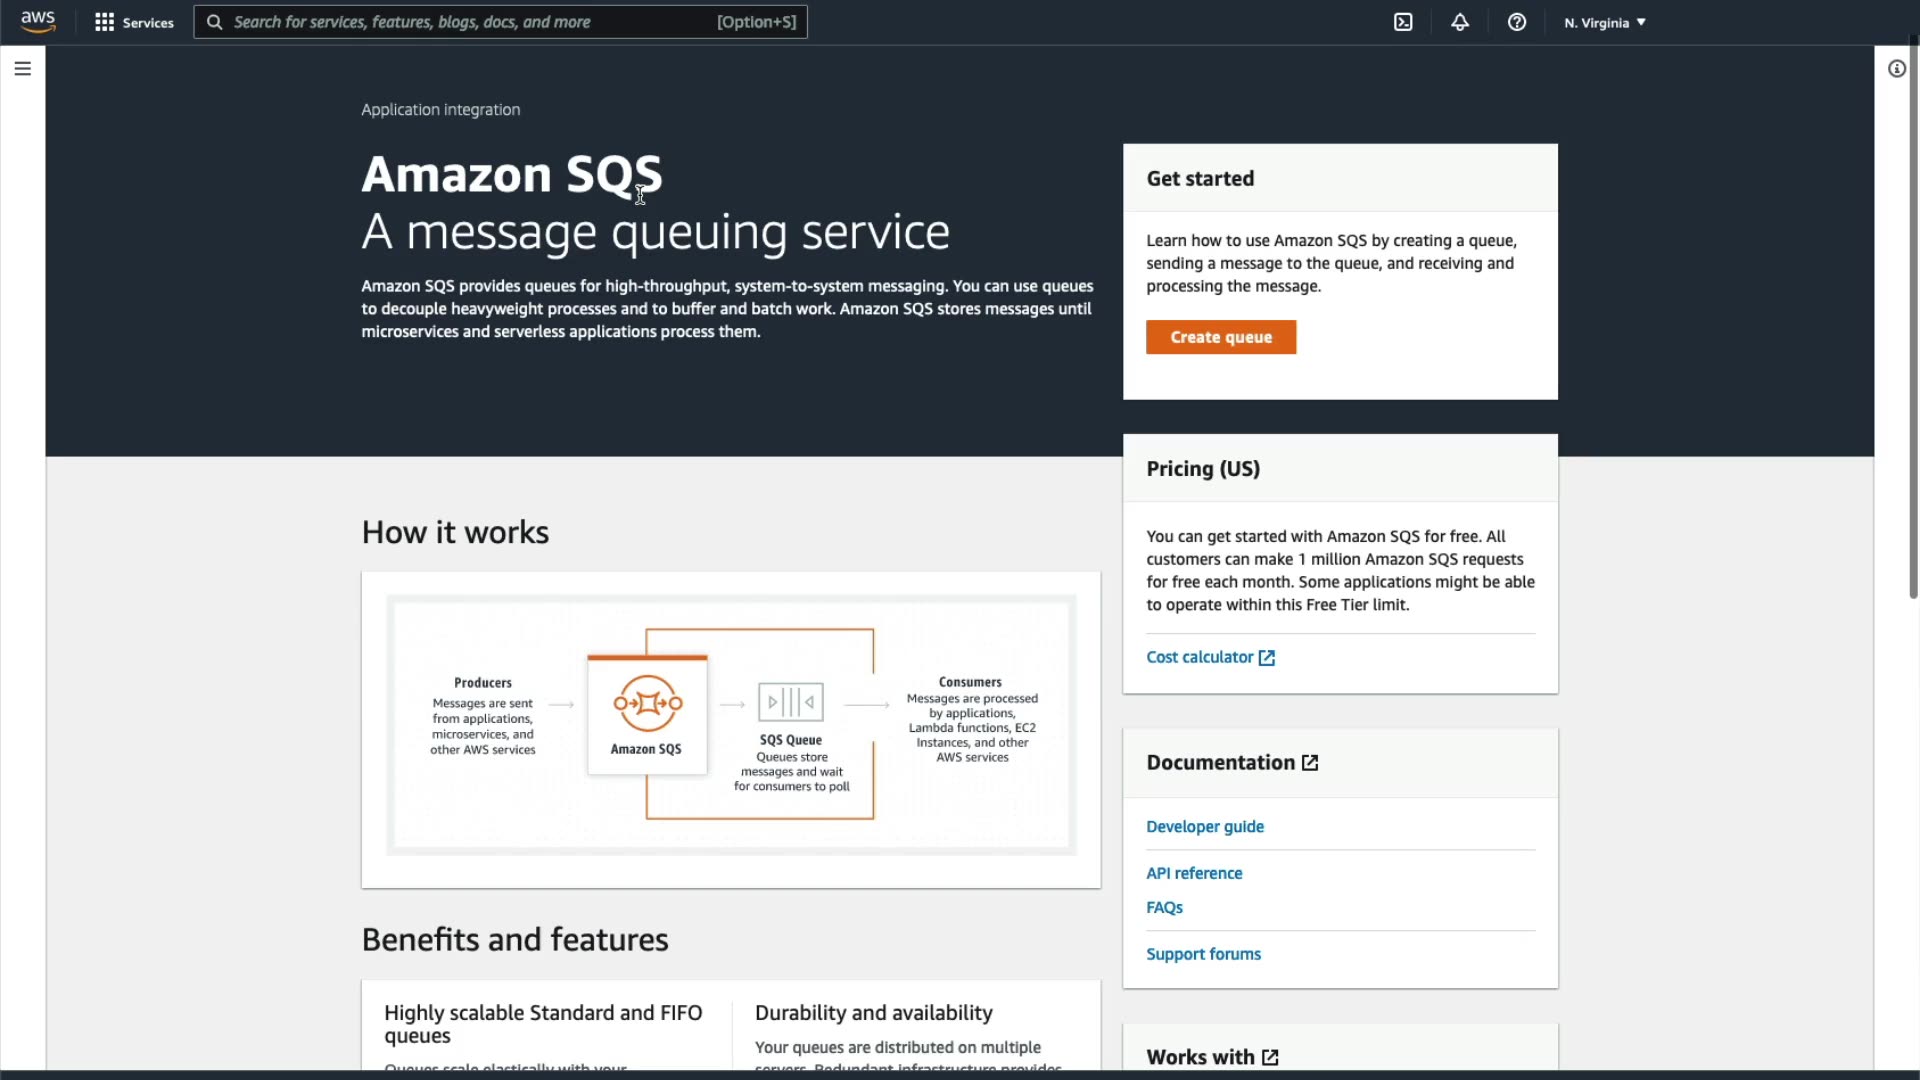Open the Developer guide link

(x=1204, y=826)
